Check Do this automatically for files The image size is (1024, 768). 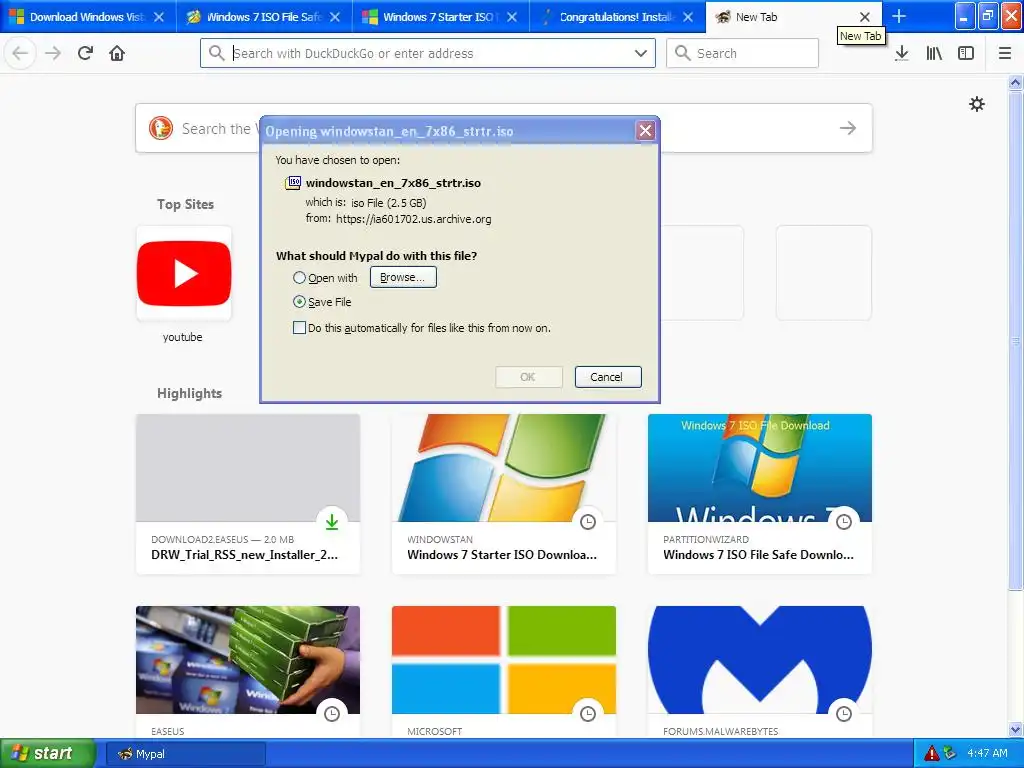[x=299, y=328]
